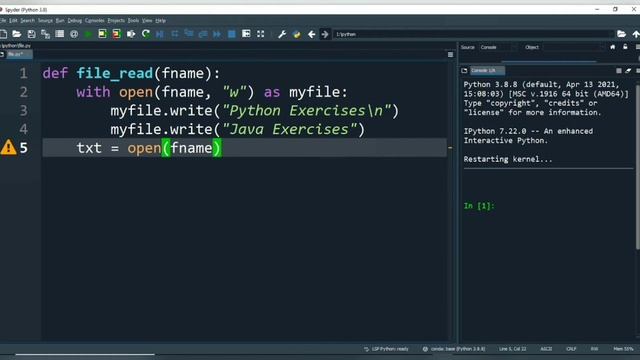Screen dimensions: 640x360
Task: Browse console tabs icon
Action: click(464, 71)
